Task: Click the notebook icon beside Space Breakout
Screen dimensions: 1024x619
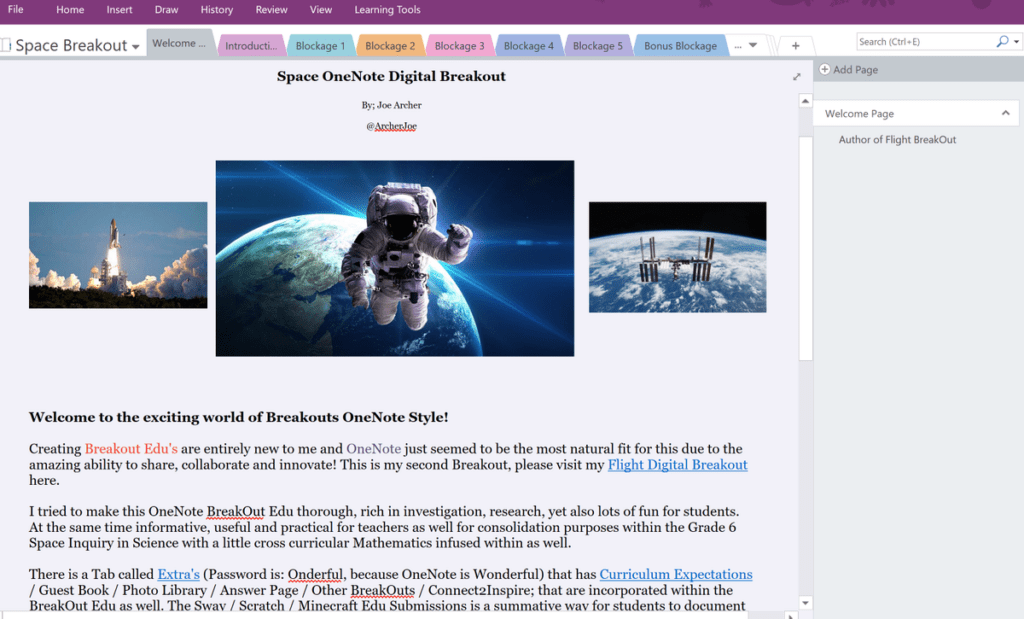Action: [6, 45]
